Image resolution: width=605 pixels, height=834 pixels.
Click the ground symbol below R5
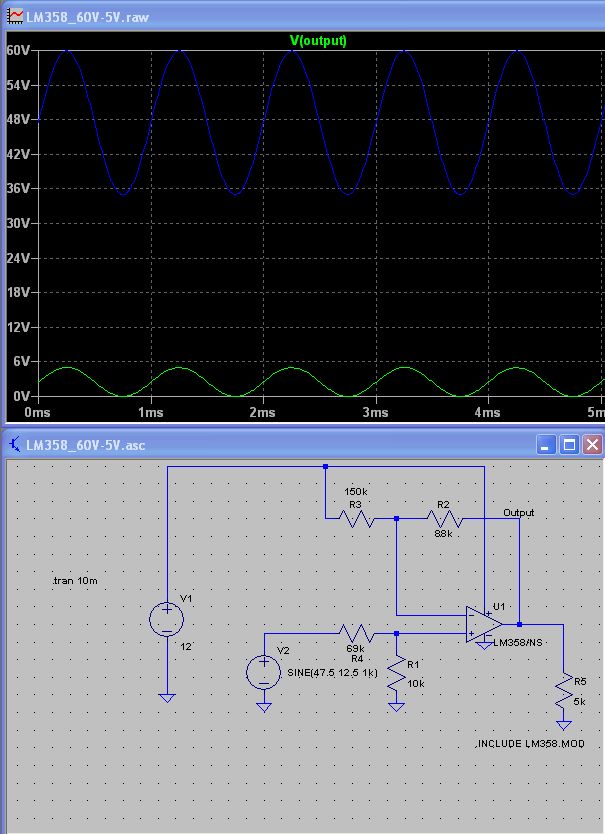pos(563,725)
